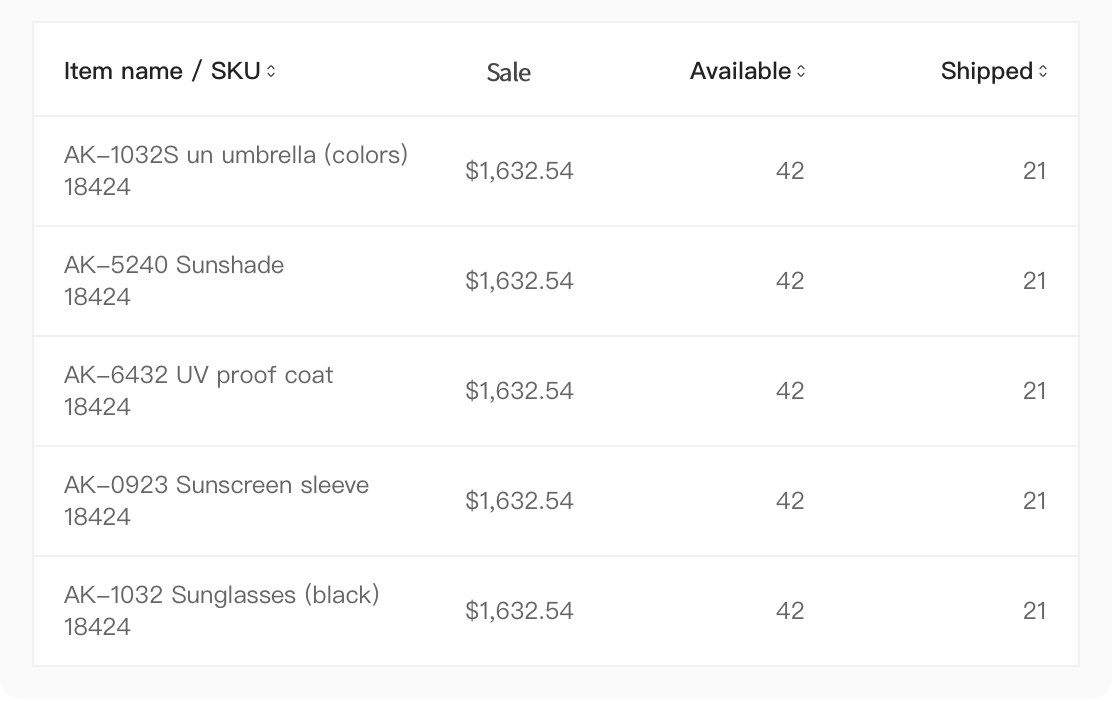
Task: Open AK-1032 Sunglasses (black) item
Action: pyautogui.click(x=221, y=595)
